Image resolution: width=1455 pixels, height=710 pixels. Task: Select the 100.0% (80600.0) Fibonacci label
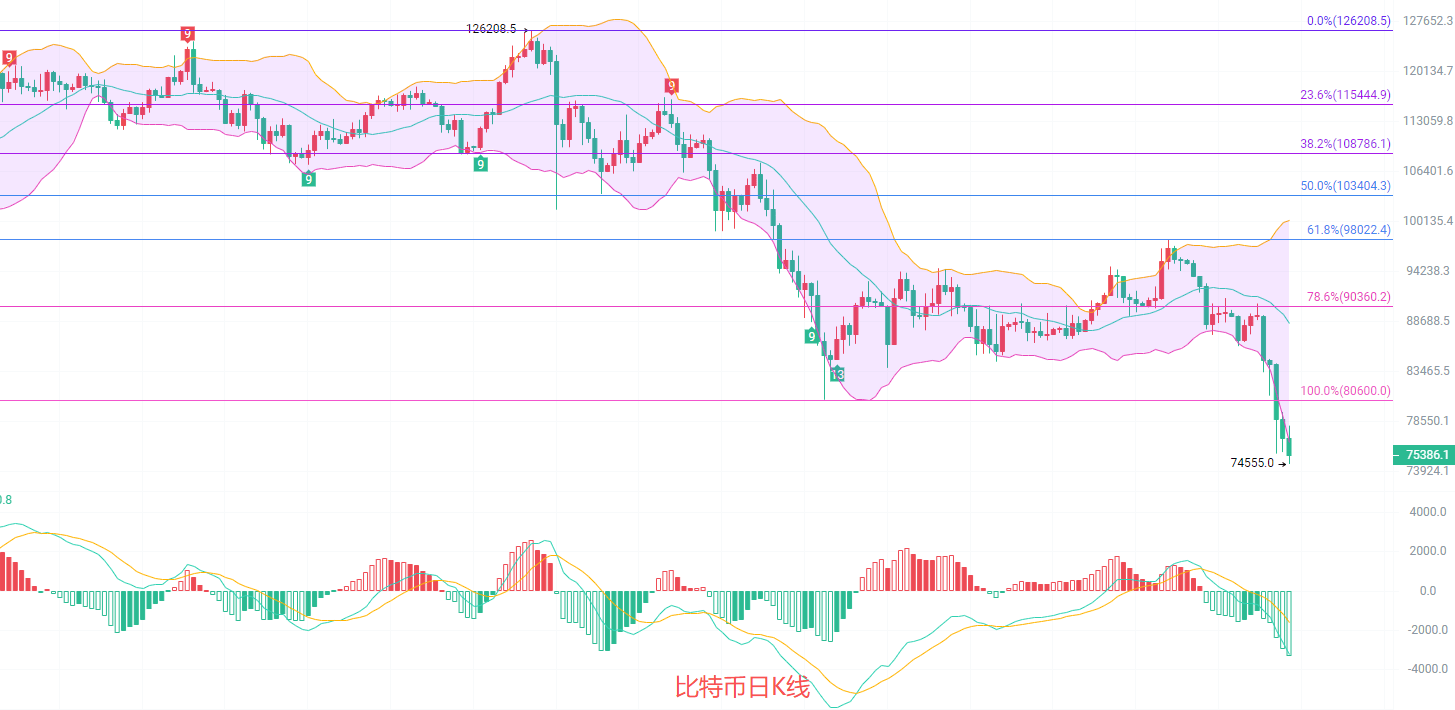click(1344, 391)
